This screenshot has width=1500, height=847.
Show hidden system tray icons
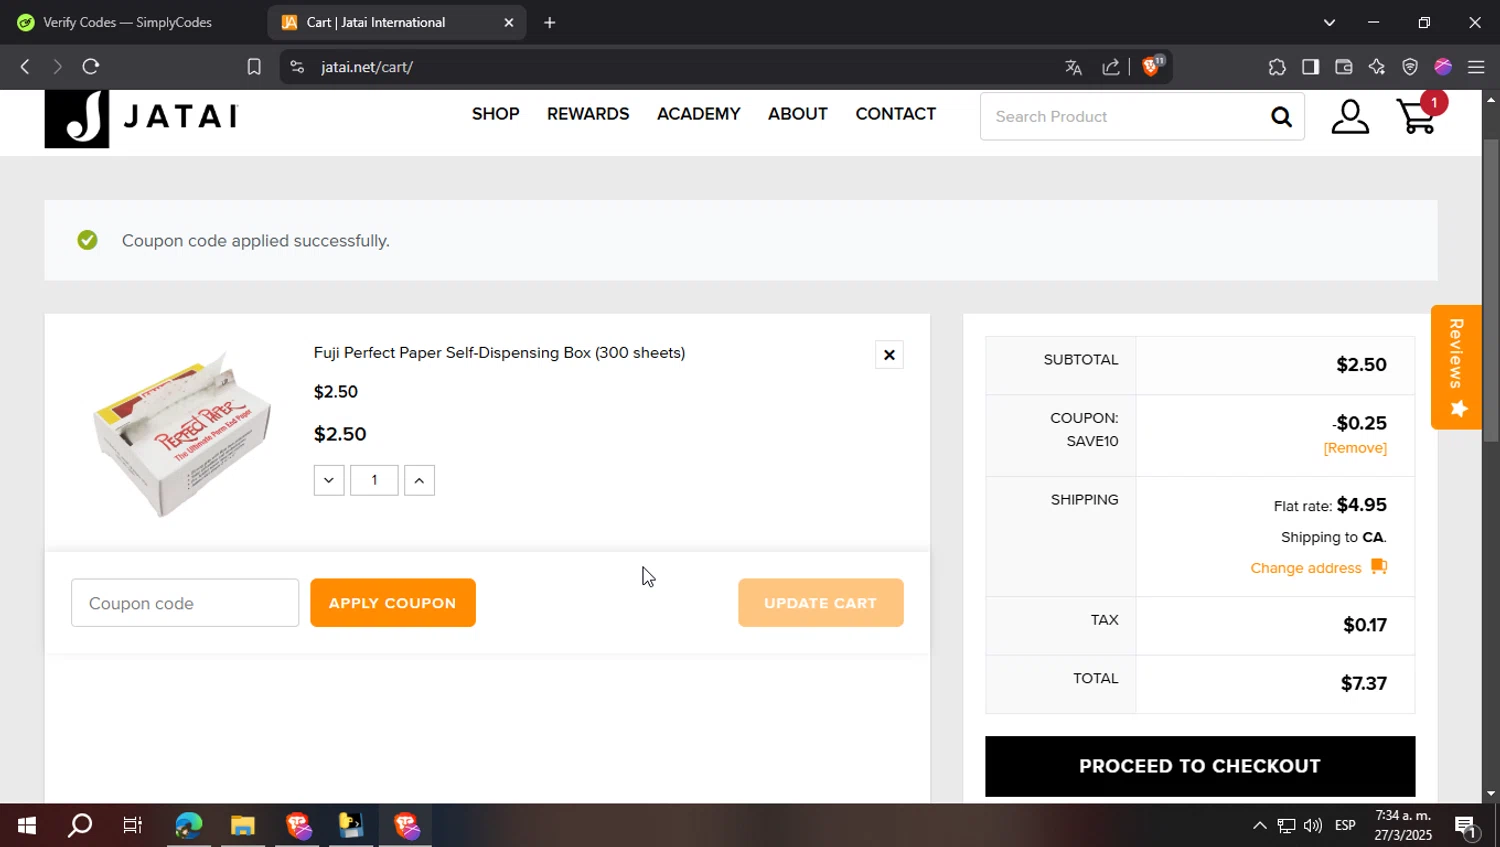pos(1260,826)
